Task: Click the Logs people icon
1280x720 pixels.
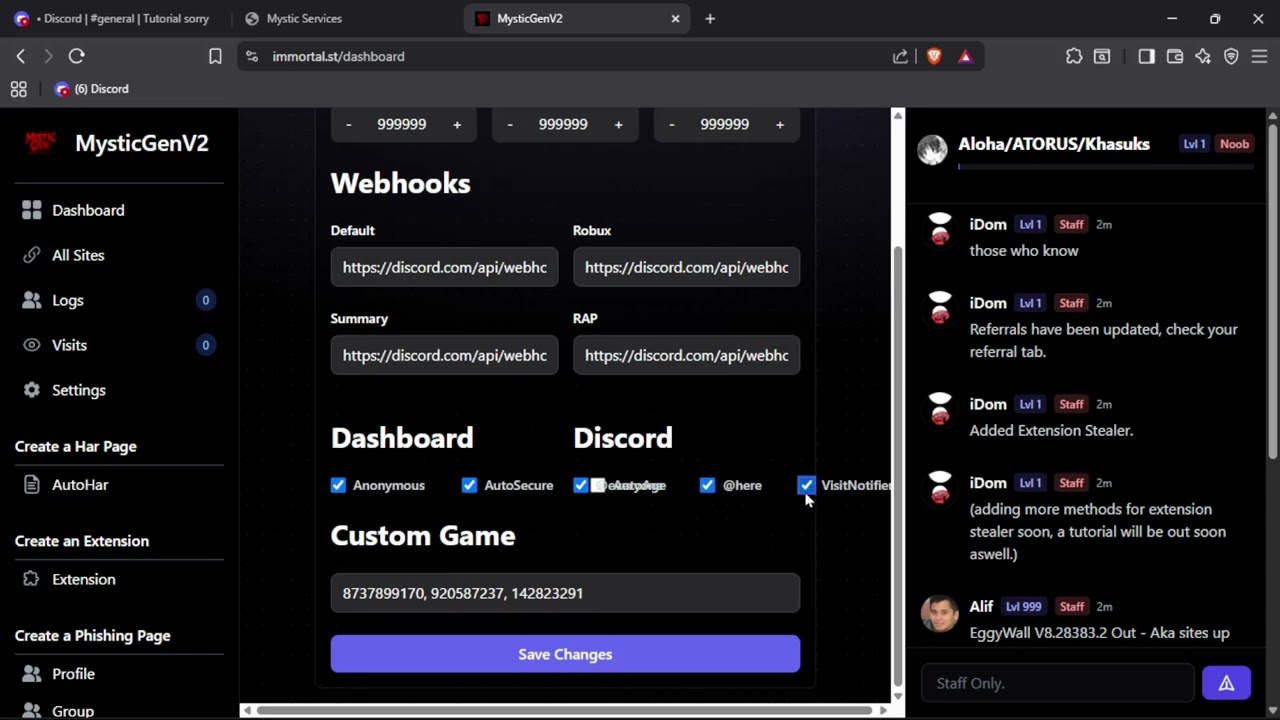Action: coord(32,300)
